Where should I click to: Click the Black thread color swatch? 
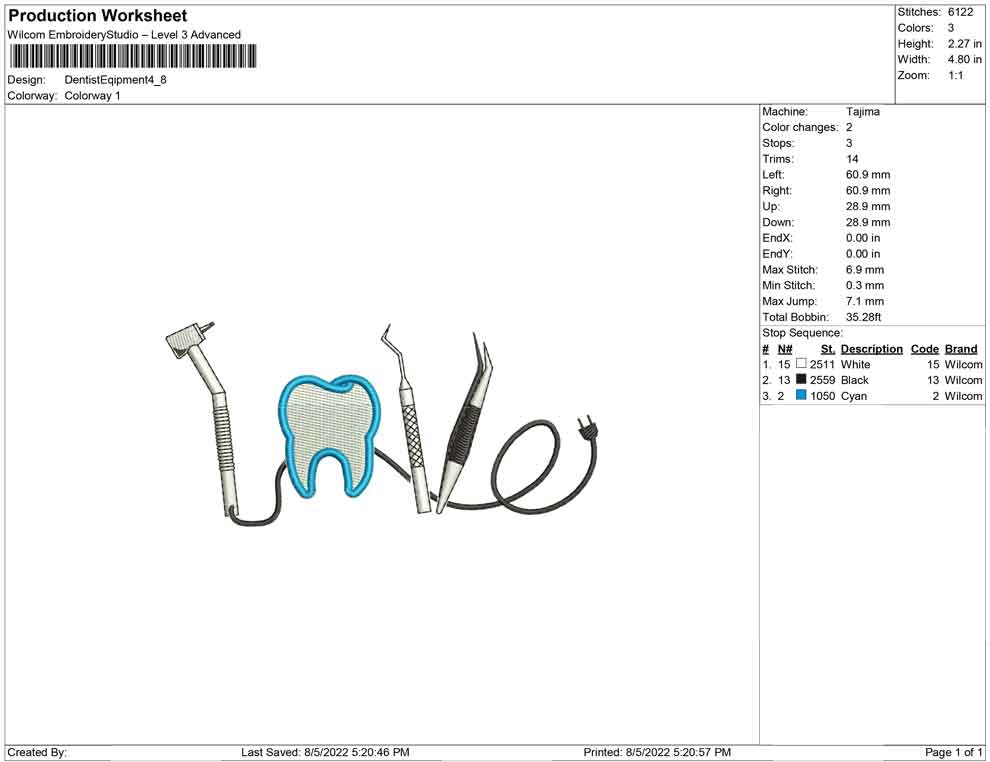tap(801, 379)
